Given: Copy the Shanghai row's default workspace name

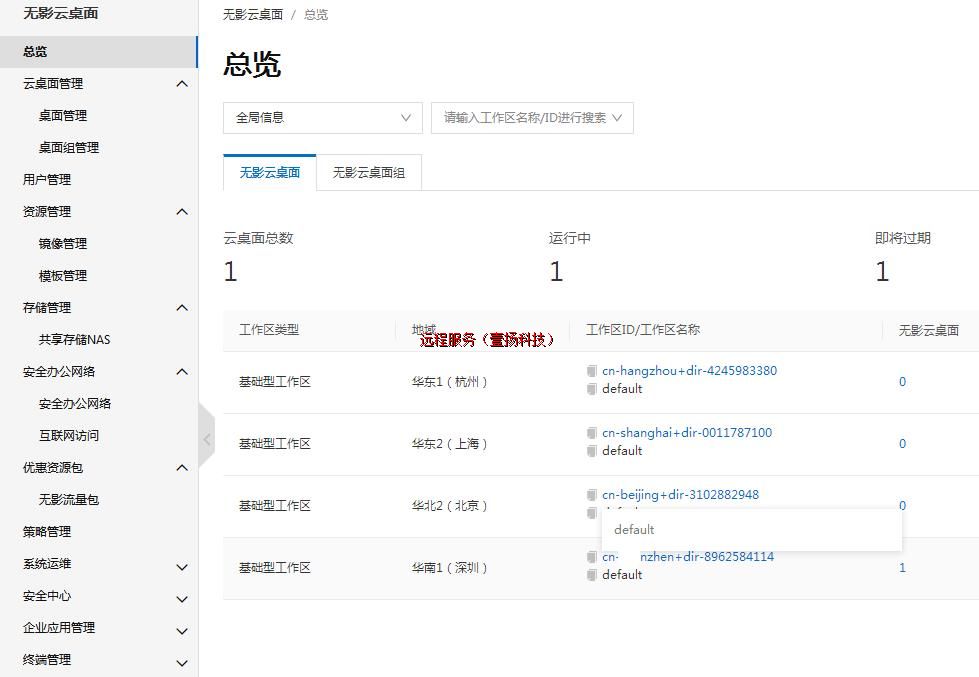Looking at the screenshot, I should pyautogui.click(x=592, y=451).
